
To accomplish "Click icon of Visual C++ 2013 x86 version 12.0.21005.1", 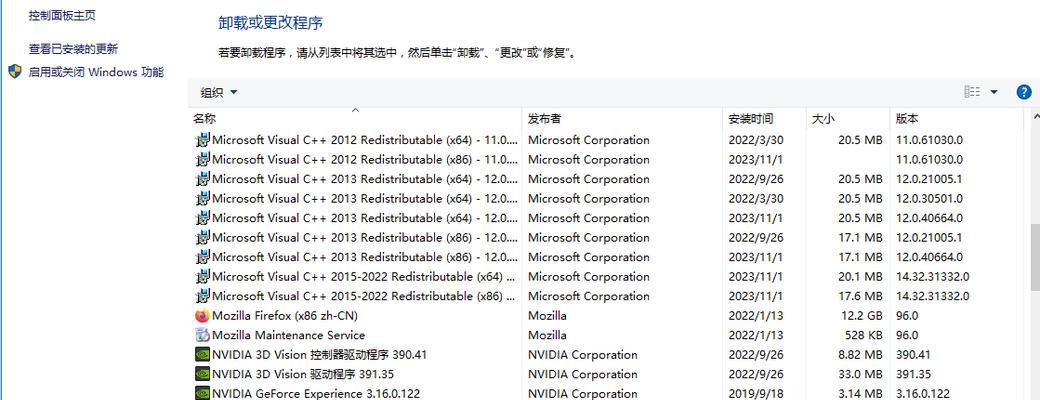I will [203, 237].
